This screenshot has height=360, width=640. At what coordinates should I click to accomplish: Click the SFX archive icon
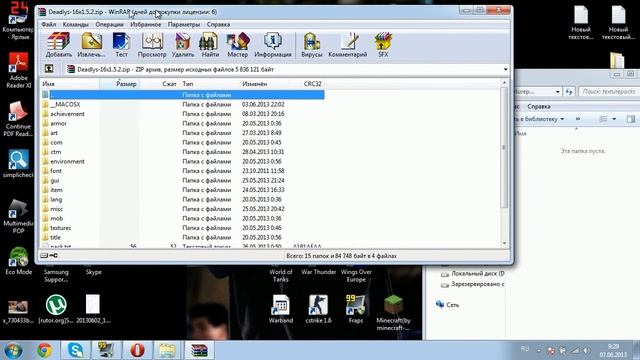[x=383, y=44]
